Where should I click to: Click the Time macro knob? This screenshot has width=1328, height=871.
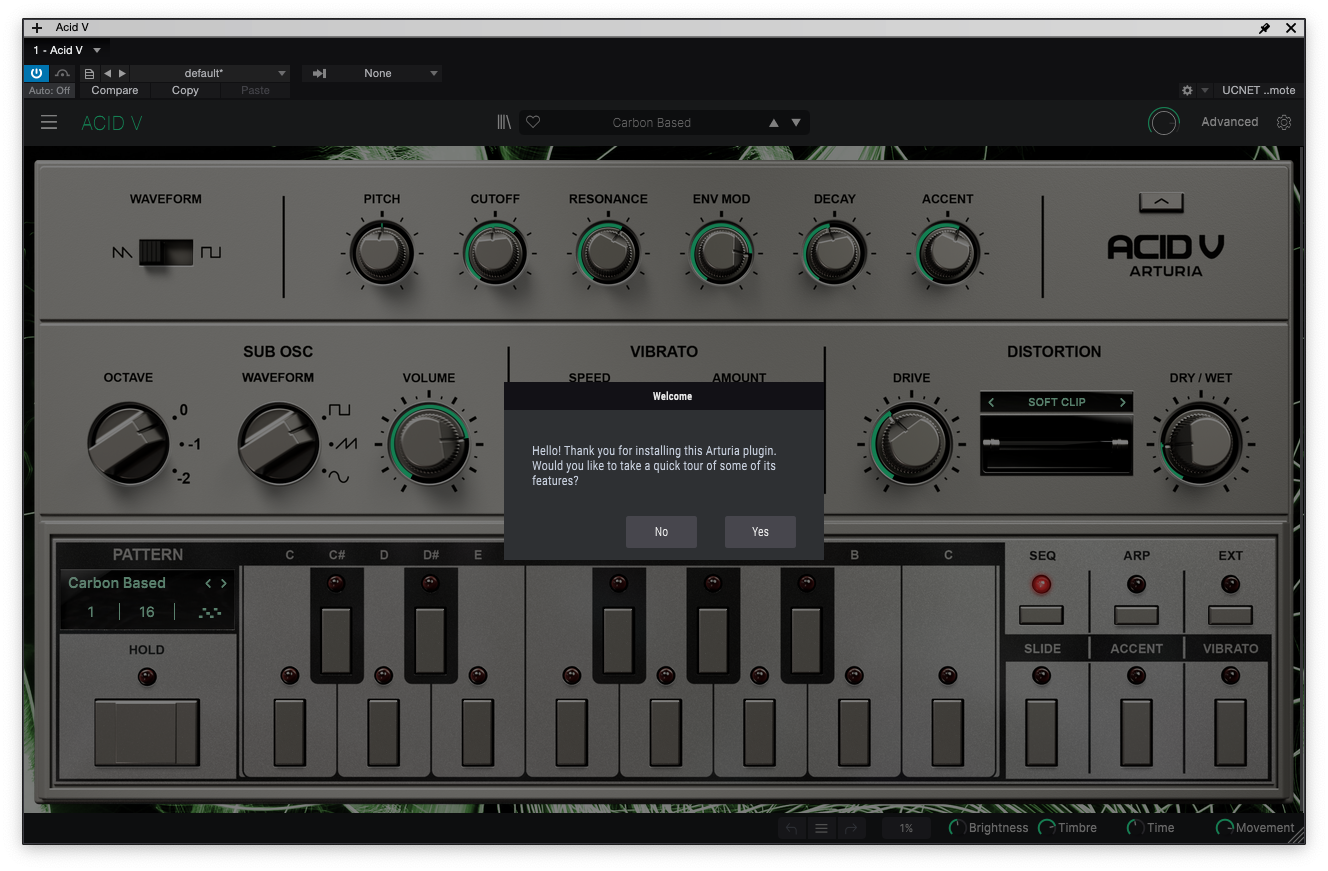pos(1135,828)
